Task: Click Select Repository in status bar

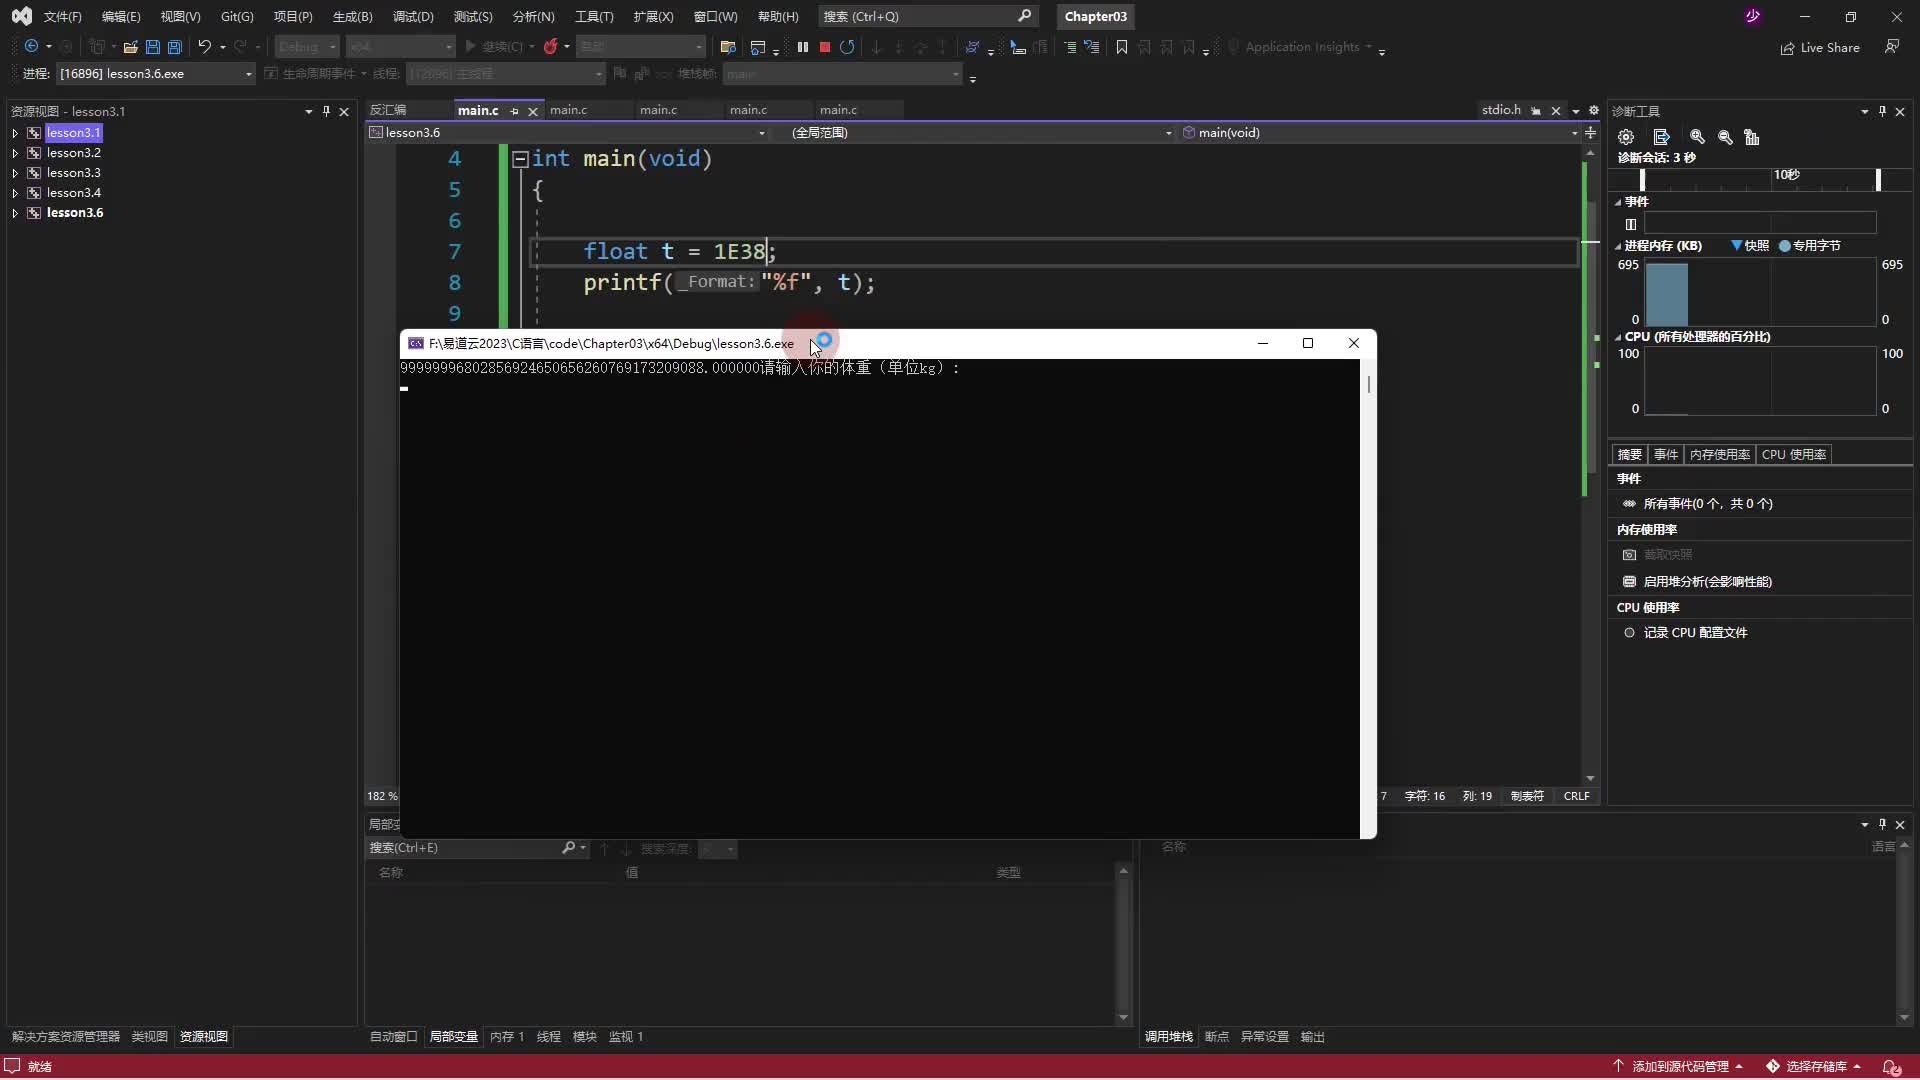Action: click(1814, 1066)
